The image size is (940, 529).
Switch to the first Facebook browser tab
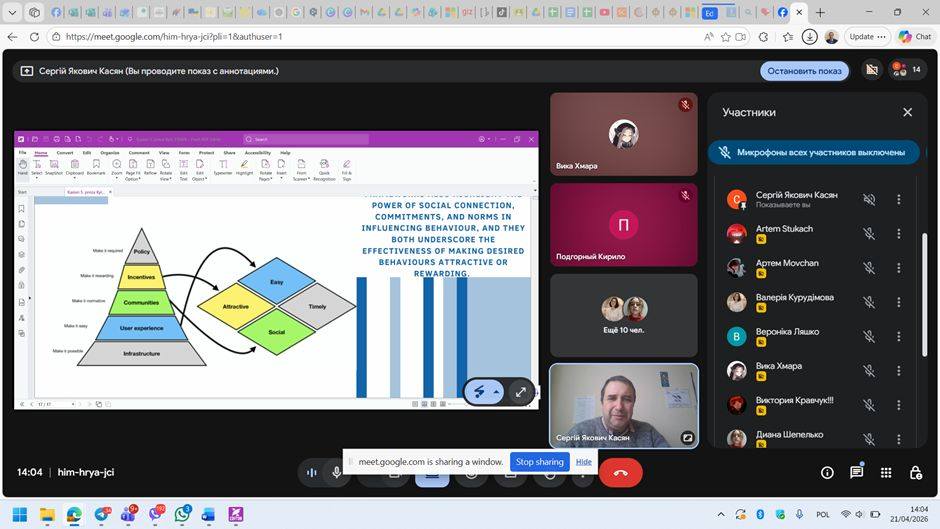coord(56,13)
